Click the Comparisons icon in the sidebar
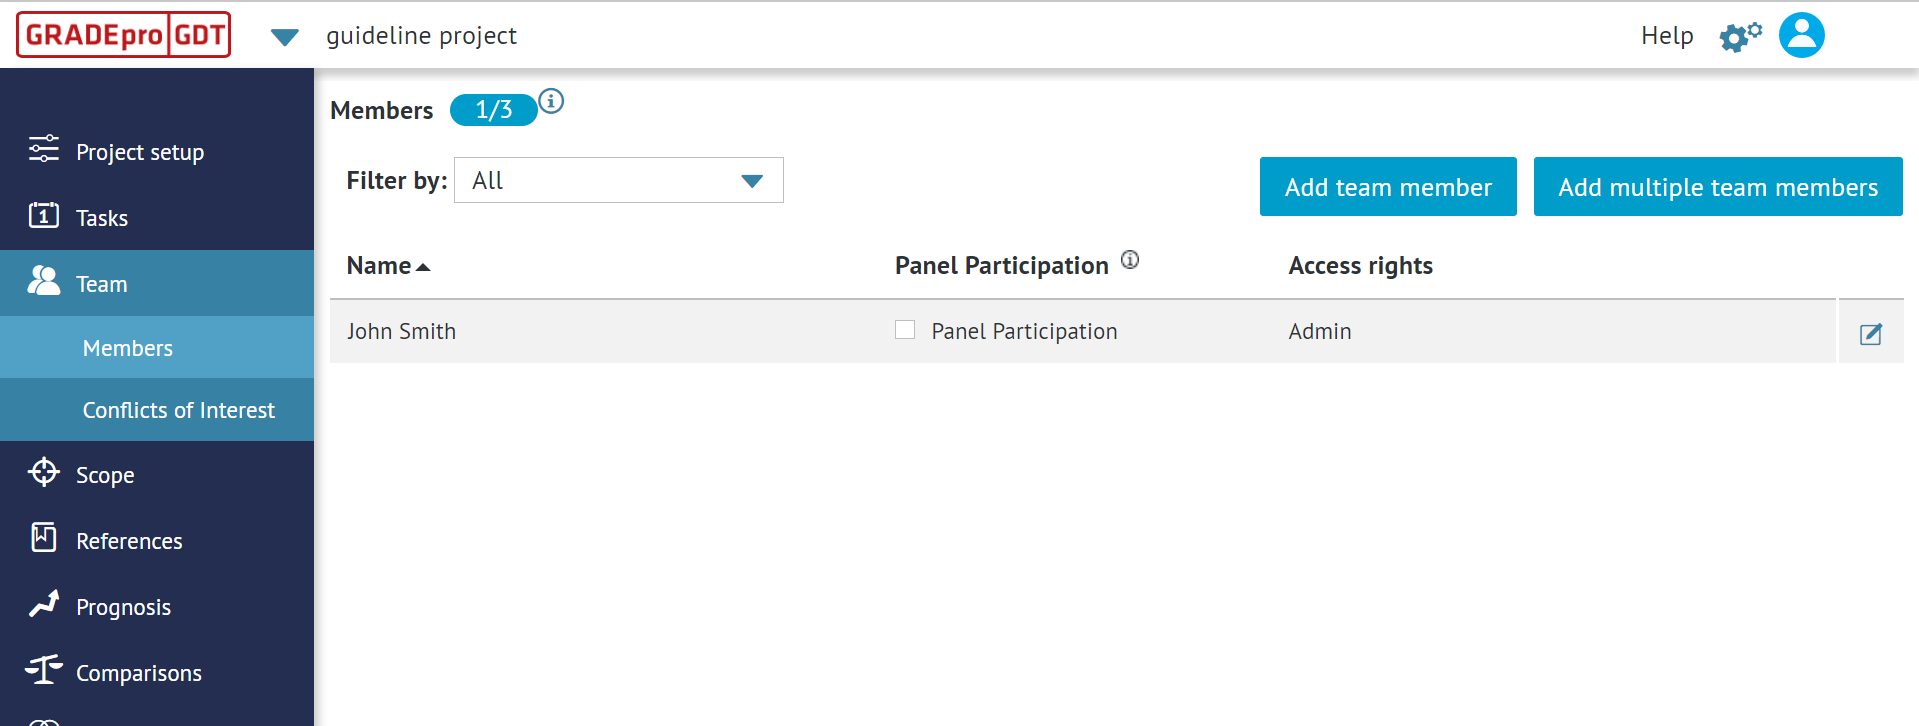Image resolution: width=1919 pixels, height=726 pixels. [x=43, y=671]
